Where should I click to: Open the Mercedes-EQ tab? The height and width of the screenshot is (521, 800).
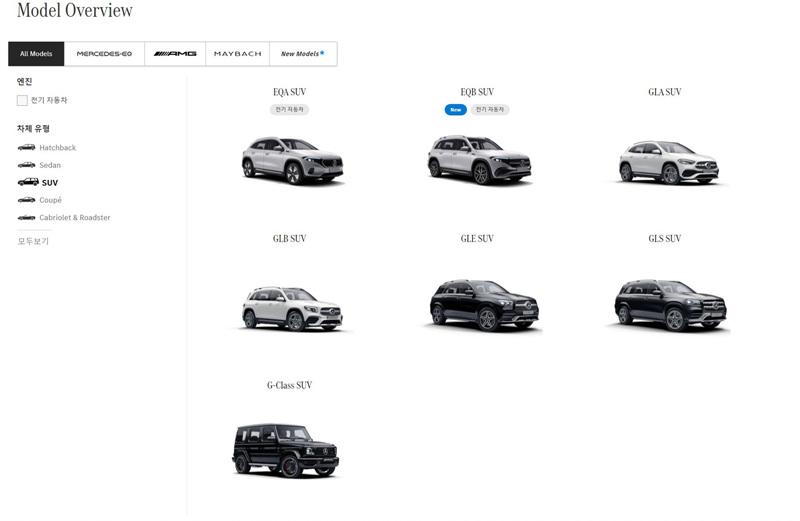(x=104, y=54)
